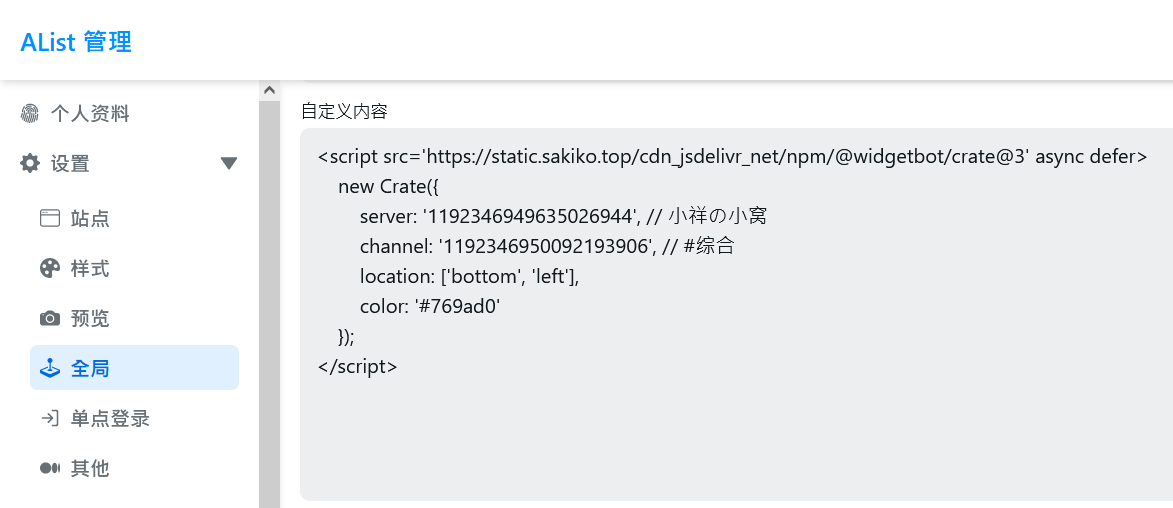Click the login arrow icon beside 单点登录
Image resolution: width=1173 pixels, height=508 pixels.
pyautogui.click(x=50, y=418)
